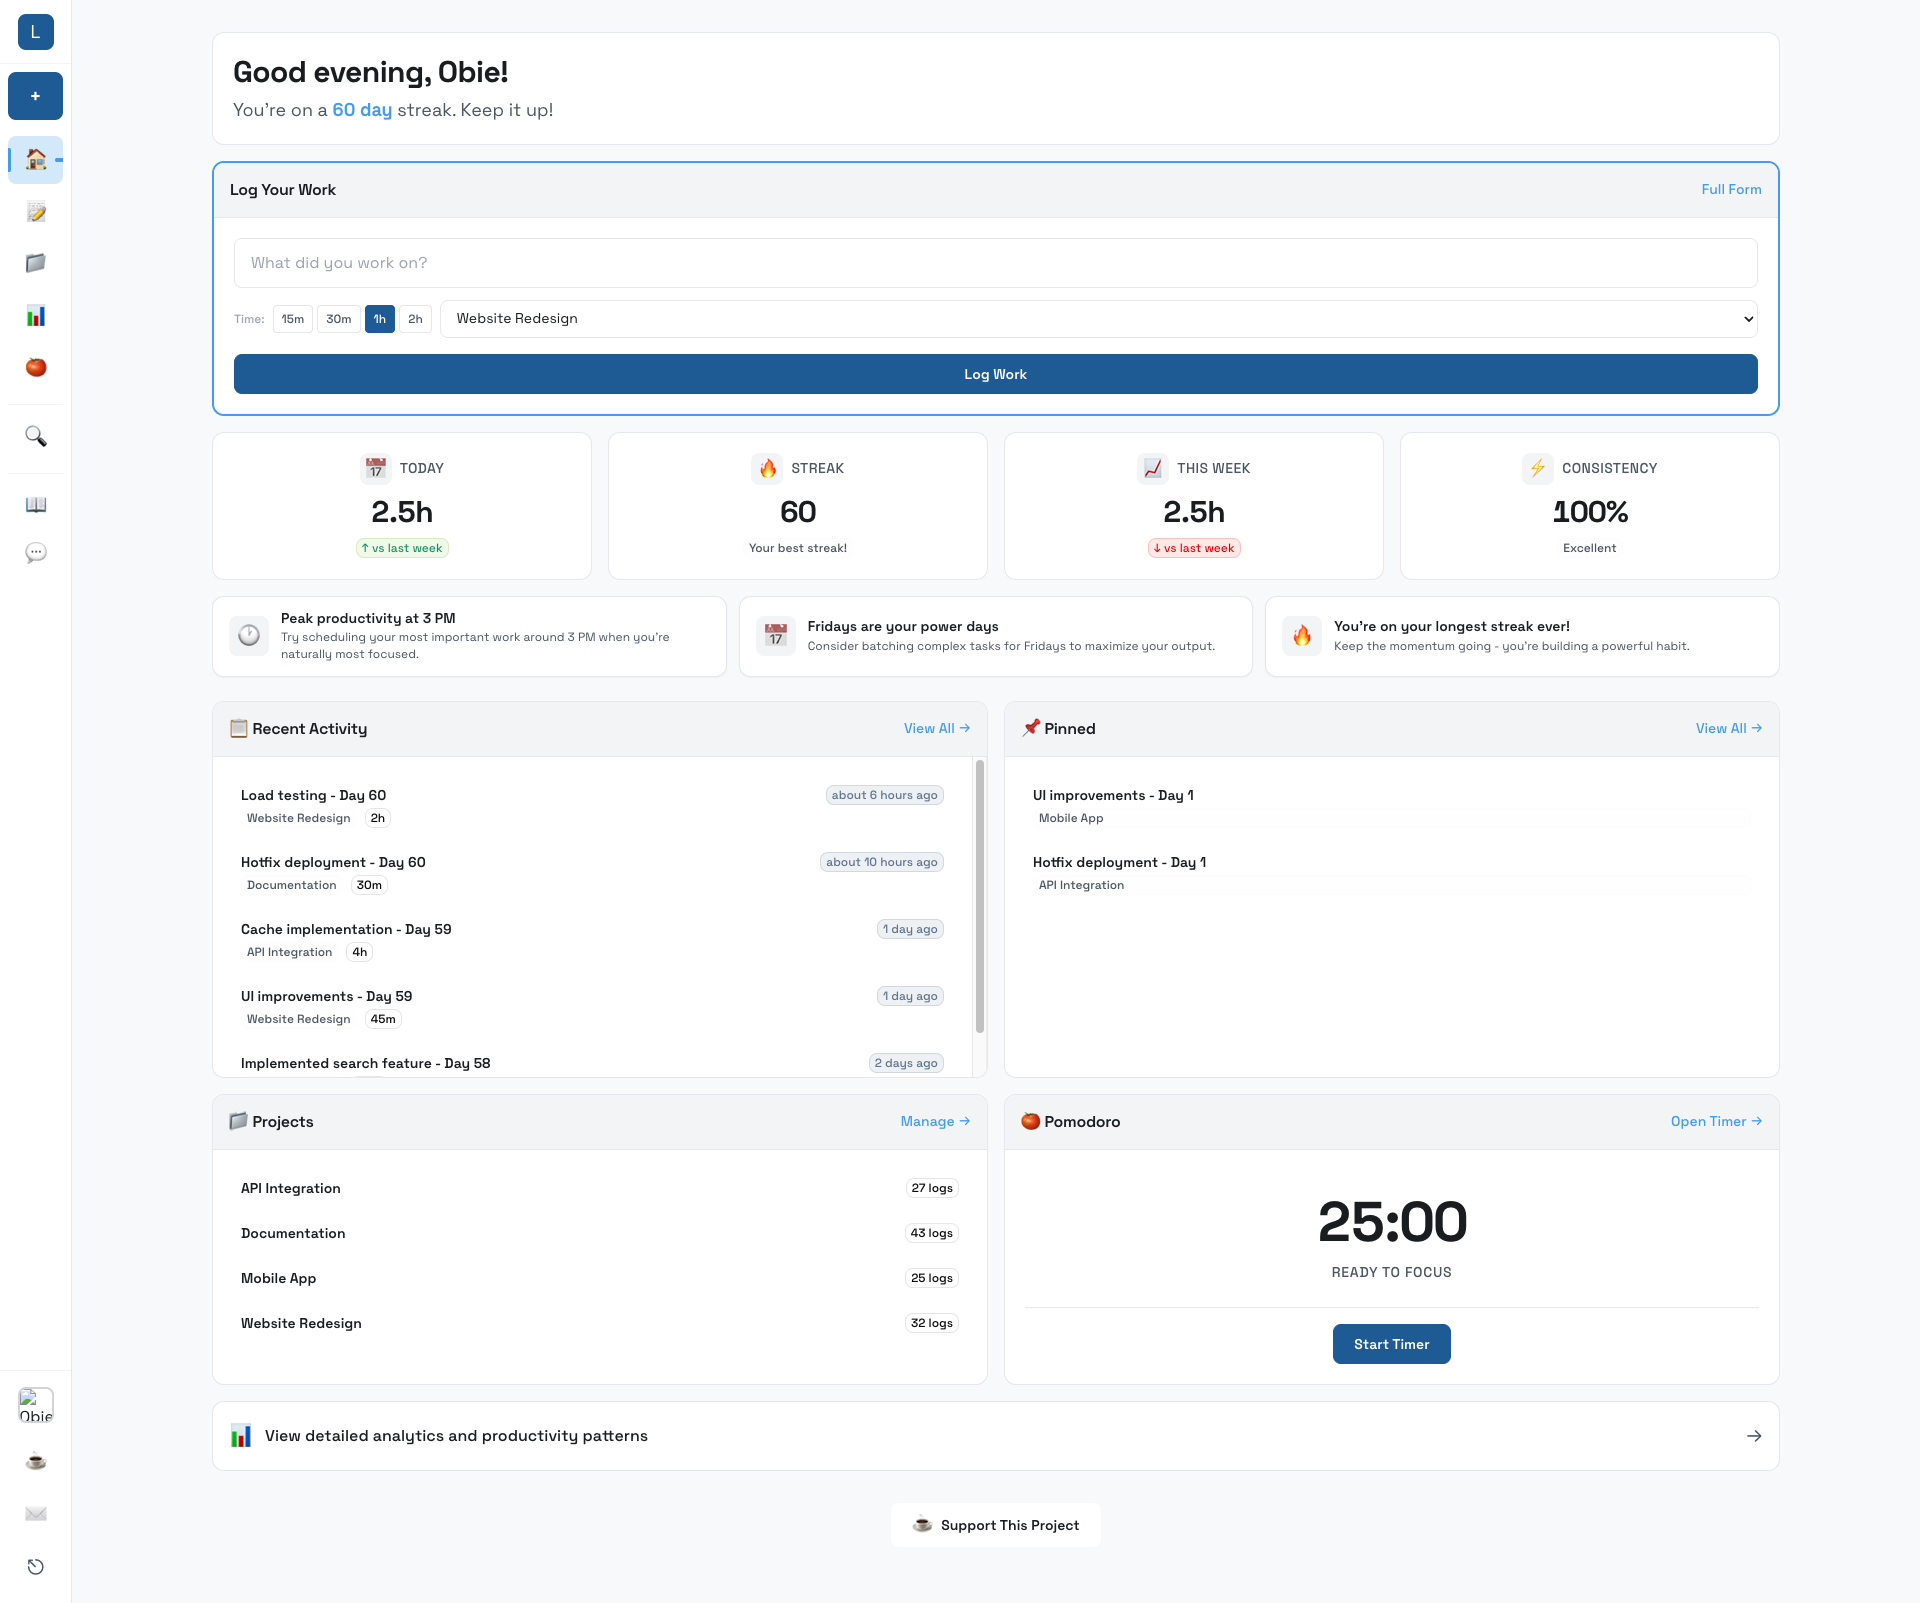The image size is (1920, 1603).
Task: Open the guide via the book icon
Action: (35, 505)
